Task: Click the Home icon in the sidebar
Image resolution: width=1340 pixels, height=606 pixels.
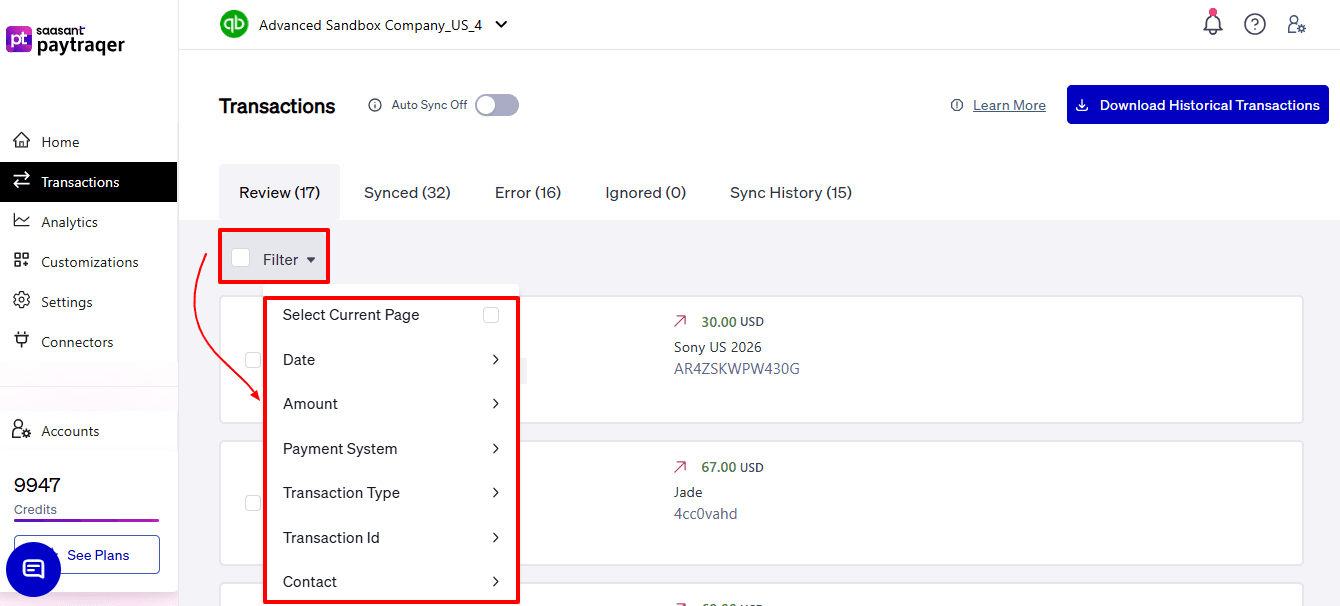Action: pos(21,141)
